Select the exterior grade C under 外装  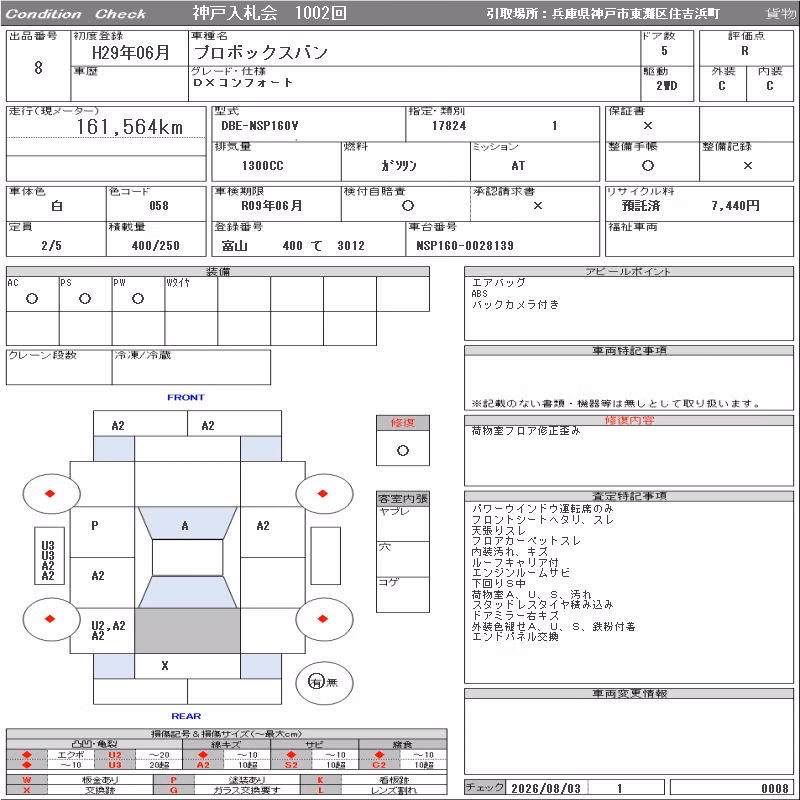(x=721, y=85)
